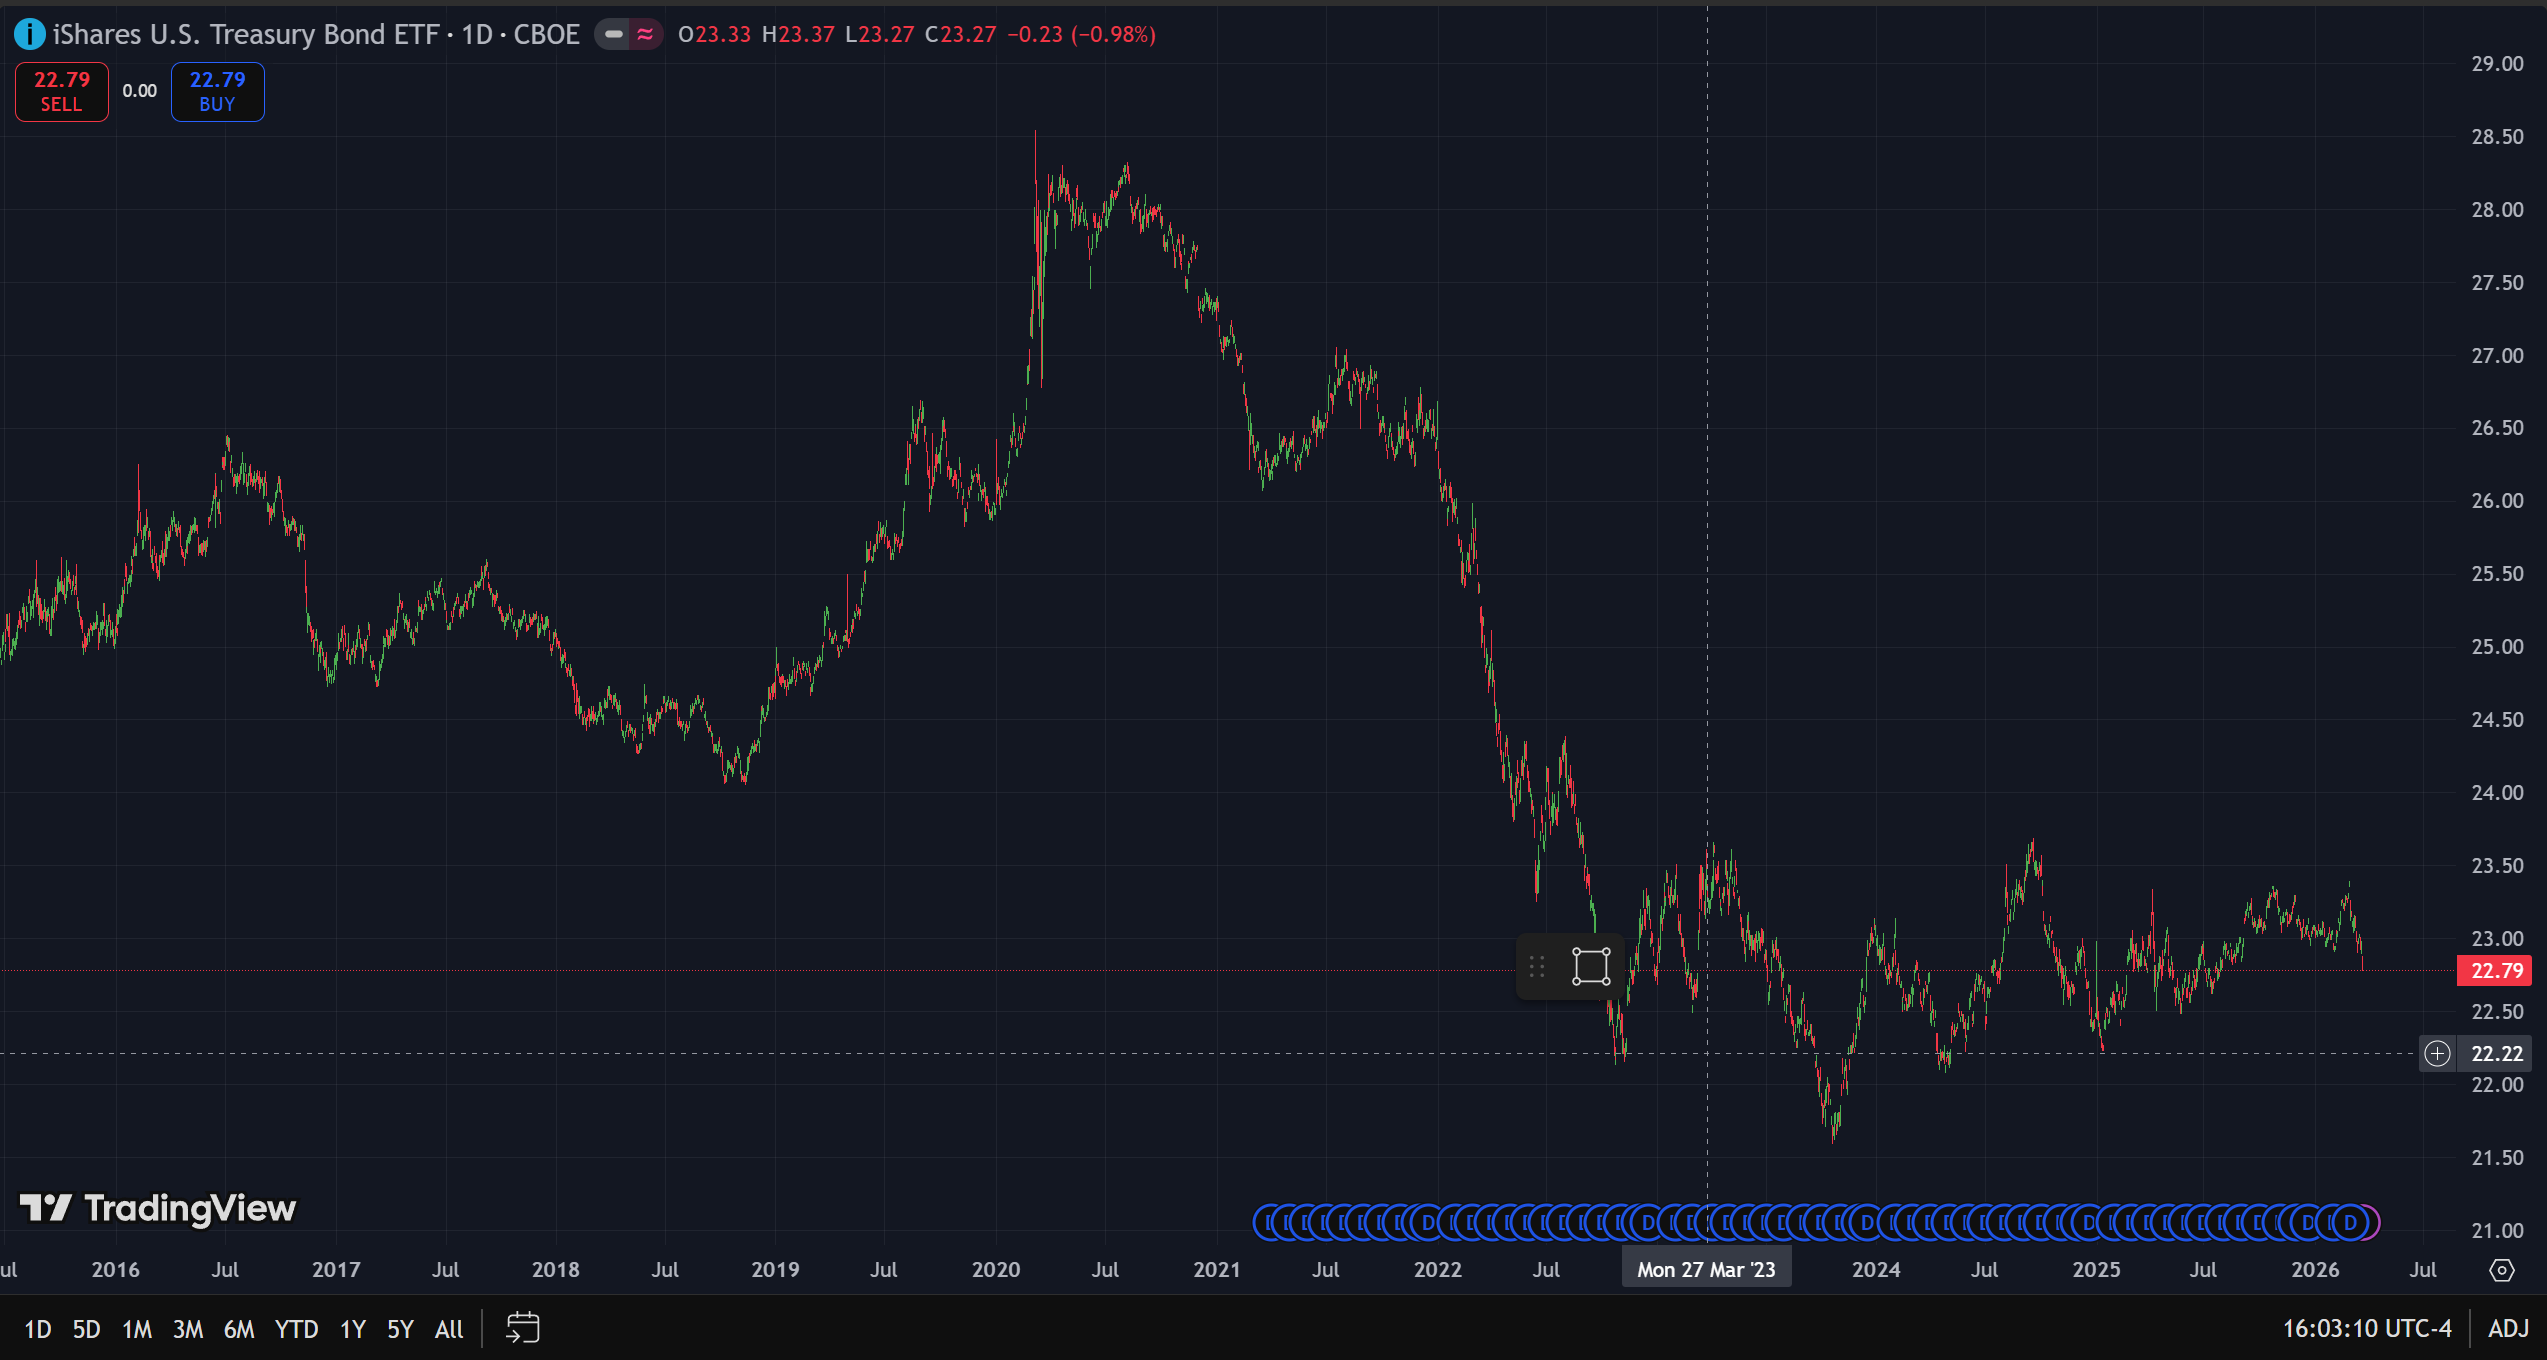
Task: Select the All time range
Action: (x=449, y=1329)
